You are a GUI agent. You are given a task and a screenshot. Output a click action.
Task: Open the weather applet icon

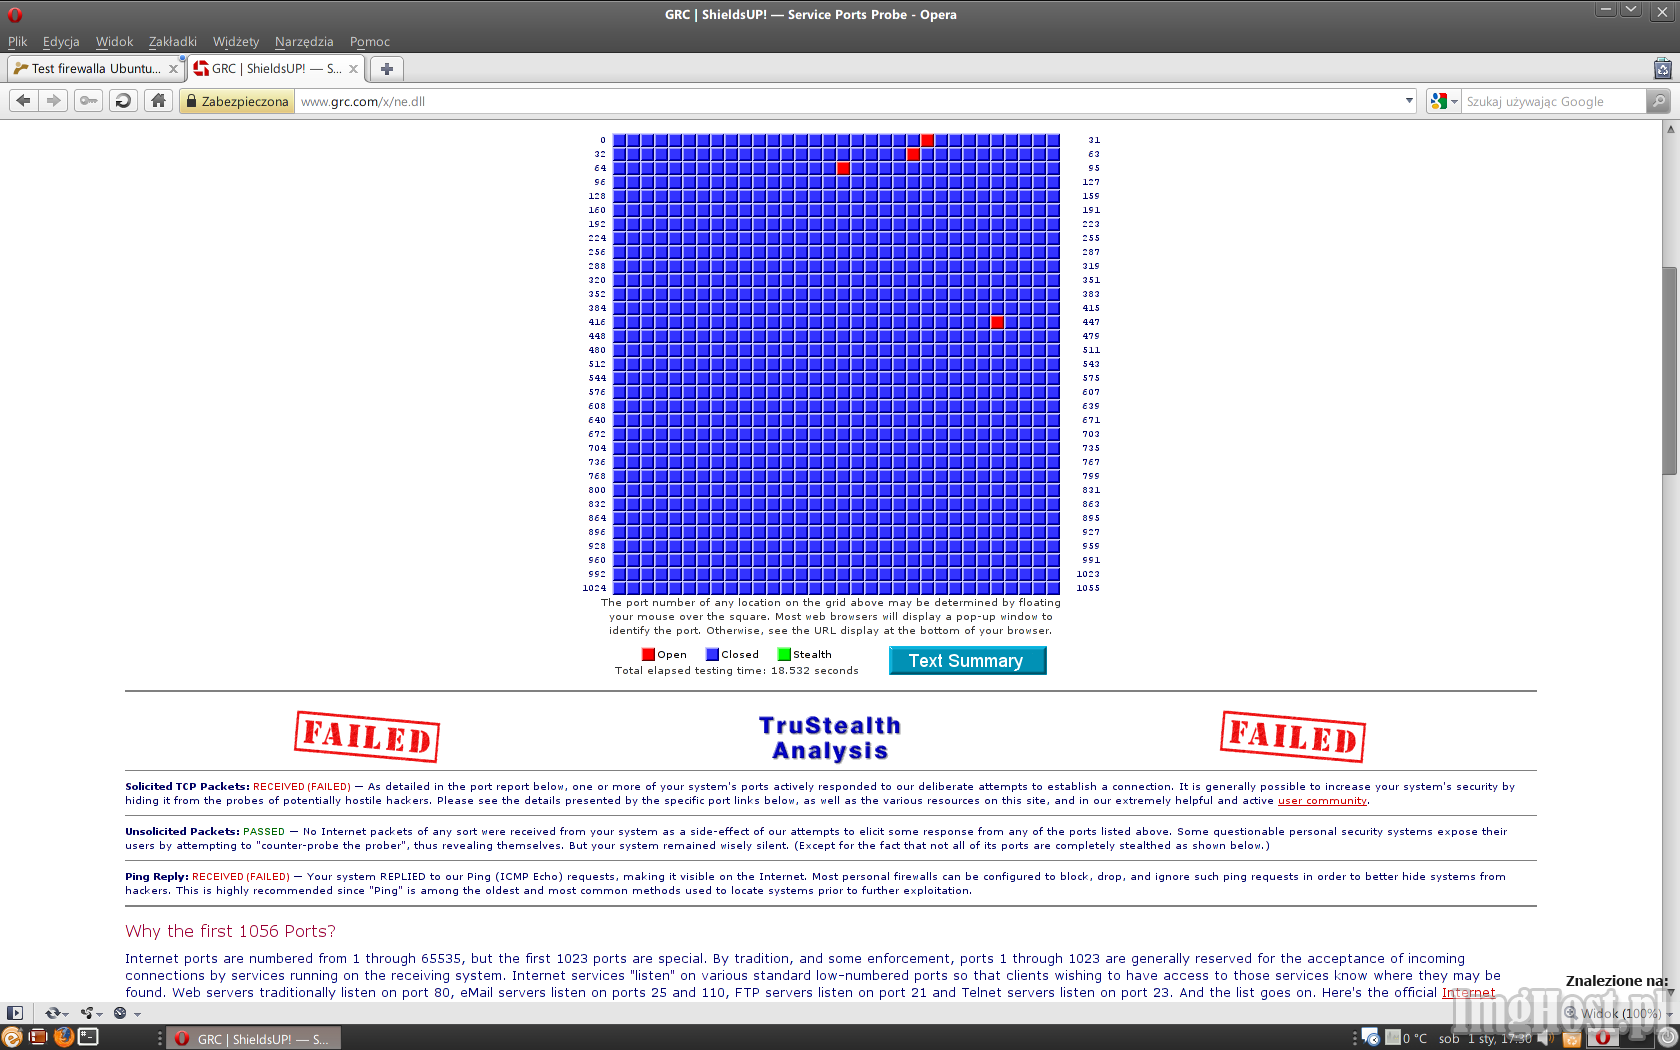point(1392,1038)
